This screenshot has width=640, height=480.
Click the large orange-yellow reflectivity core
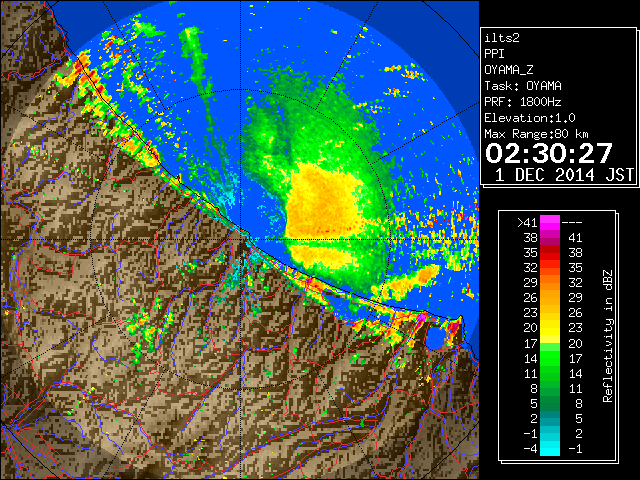[x=322, y=200]
